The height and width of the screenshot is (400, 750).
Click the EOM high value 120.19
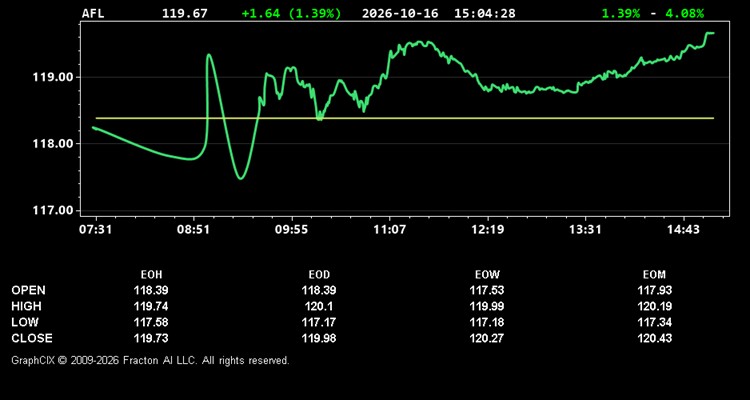654,306
